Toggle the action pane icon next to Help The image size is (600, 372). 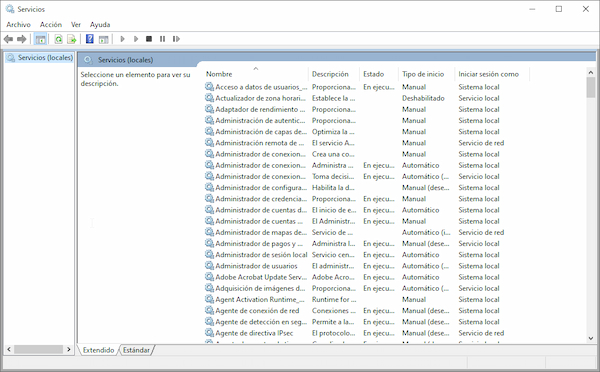[103, 39]
